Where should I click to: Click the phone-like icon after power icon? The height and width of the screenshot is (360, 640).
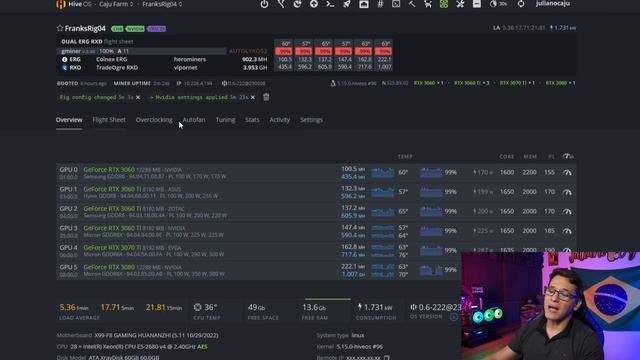[x=281, y=4]
